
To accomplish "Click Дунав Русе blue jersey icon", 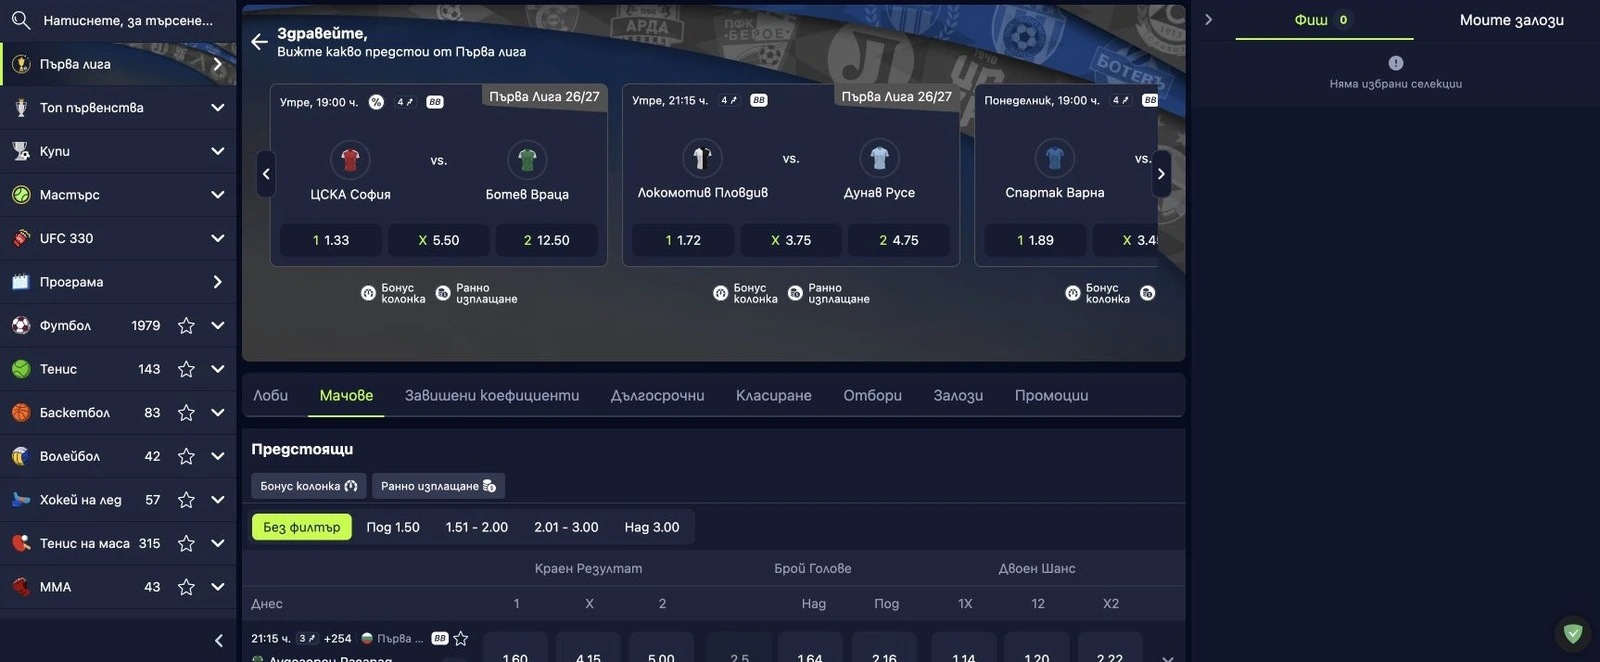I will pyautogui.click(x=879, y=158).
